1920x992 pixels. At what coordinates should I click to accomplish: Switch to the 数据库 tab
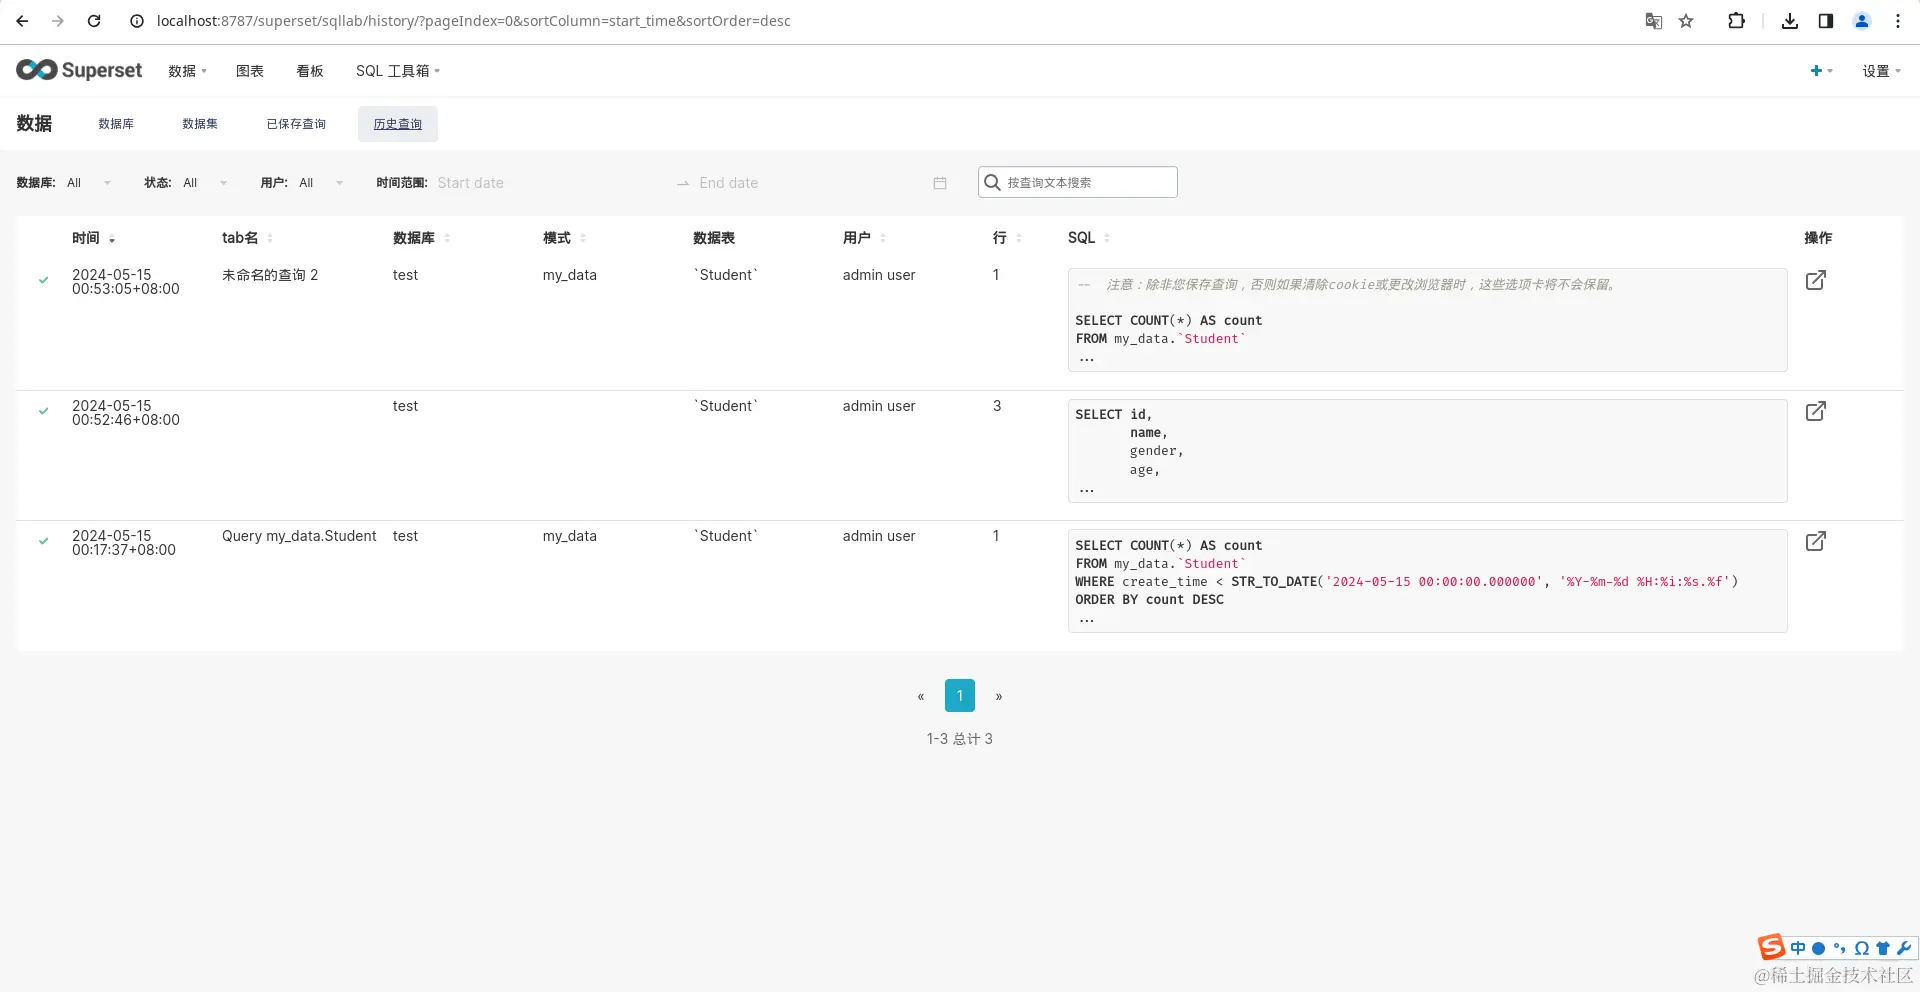coord(116,124)
